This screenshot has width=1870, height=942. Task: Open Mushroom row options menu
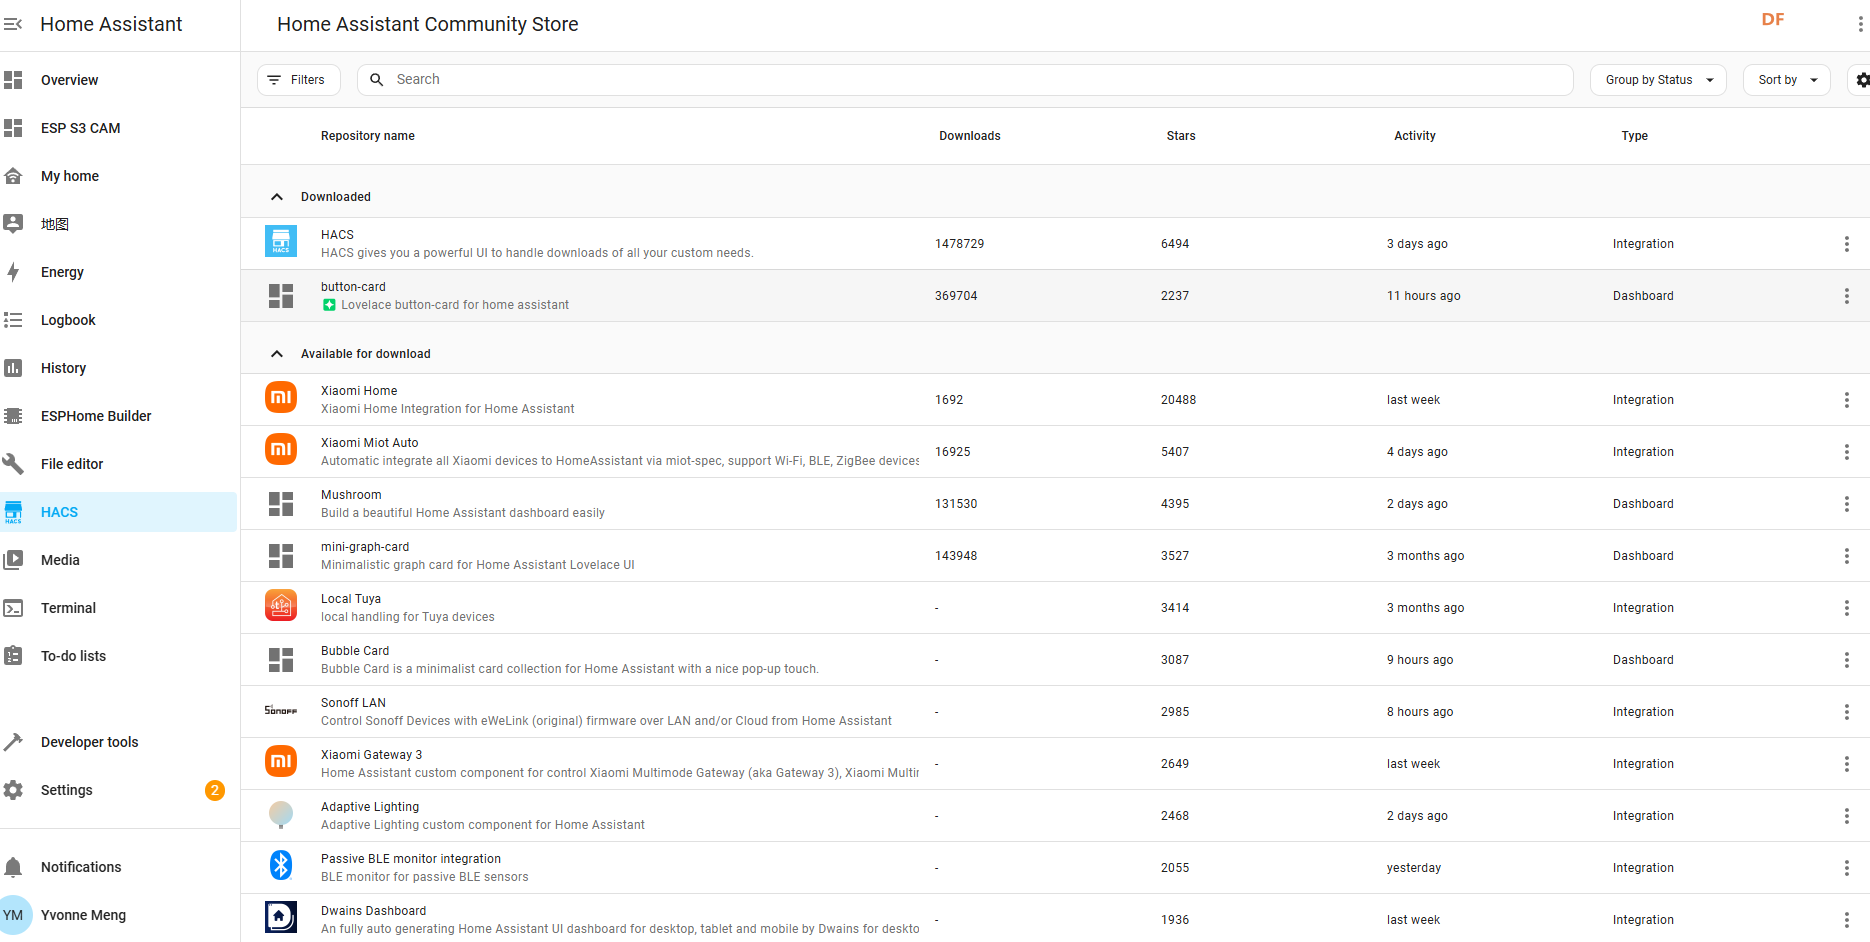(x=1846, y=504)
